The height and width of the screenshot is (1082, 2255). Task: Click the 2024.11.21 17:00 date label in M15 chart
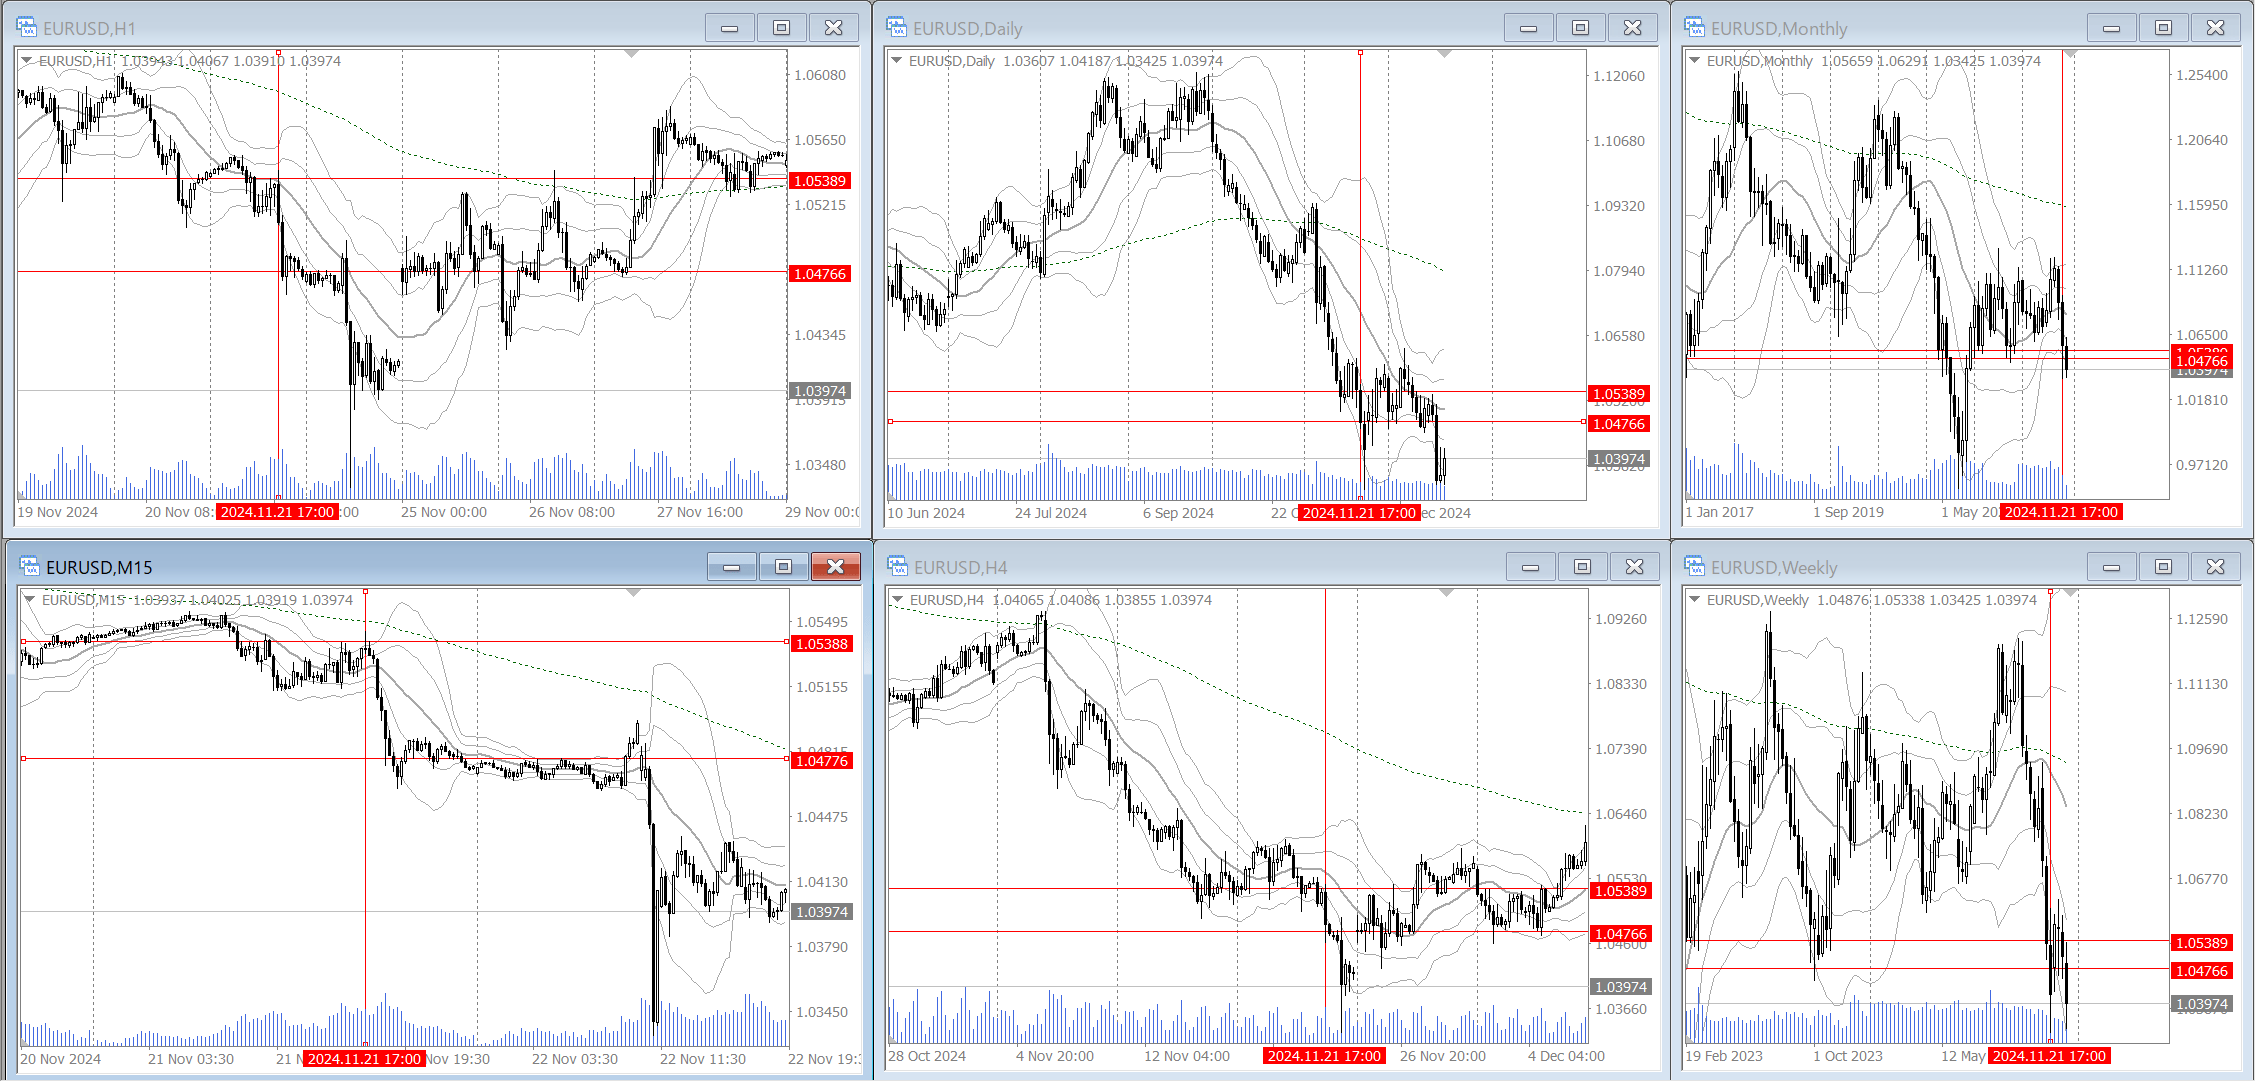(365, 1059)
